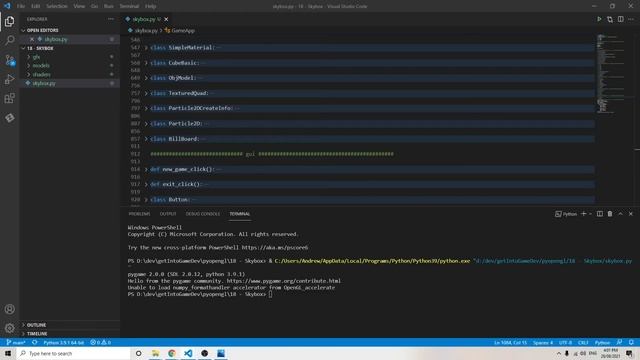Select Python interpreter in status bar
640x360 pixels.
63,342
